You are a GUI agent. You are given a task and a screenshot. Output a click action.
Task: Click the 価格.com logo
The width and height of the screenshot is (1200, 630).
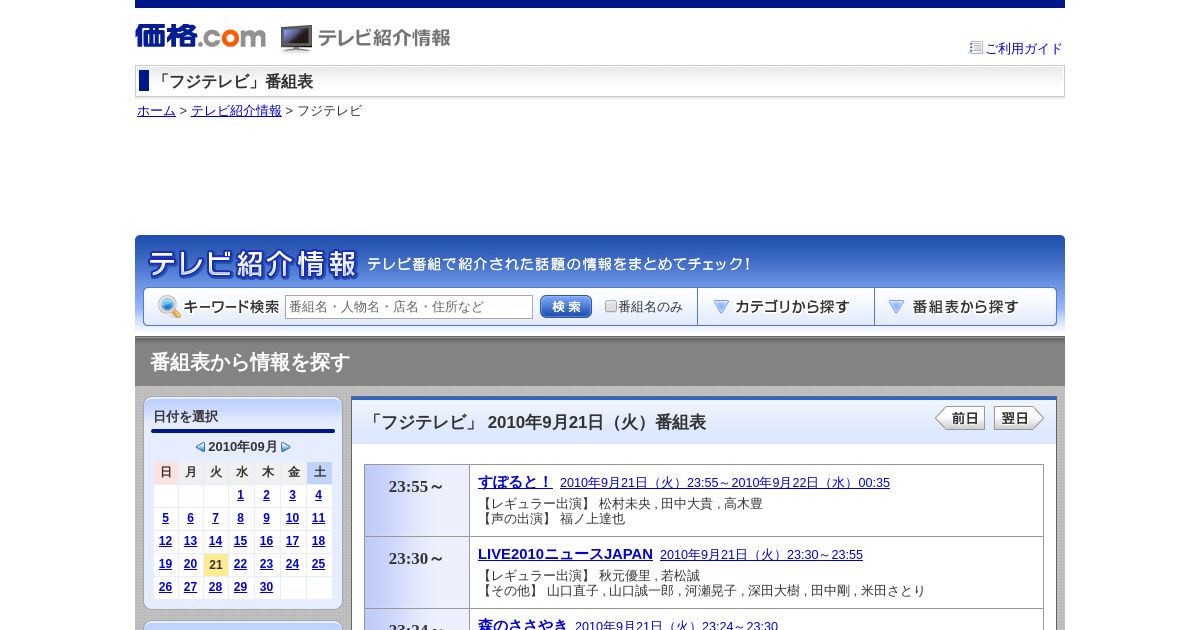pos(200,37)
